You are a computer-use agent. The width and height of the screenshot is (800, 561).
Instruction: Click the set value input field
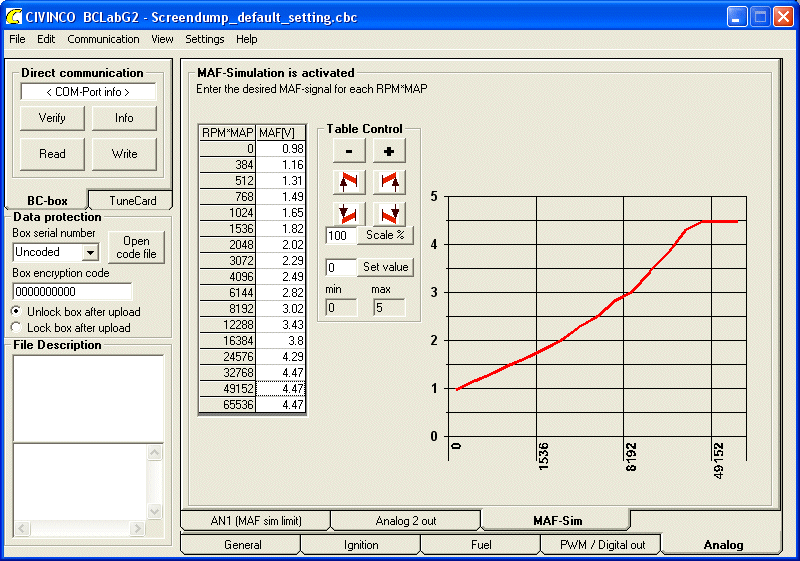click(340, 267)
